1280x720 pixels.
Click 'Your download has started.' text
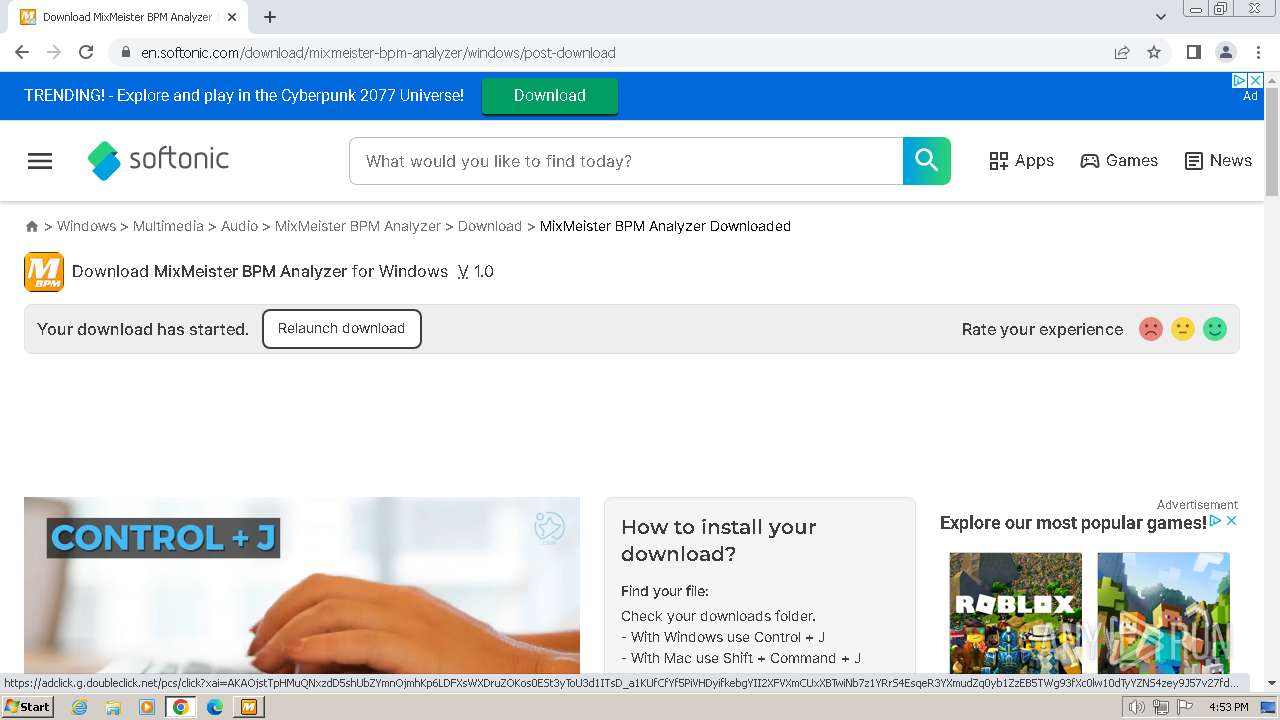(x=143, y=329)
